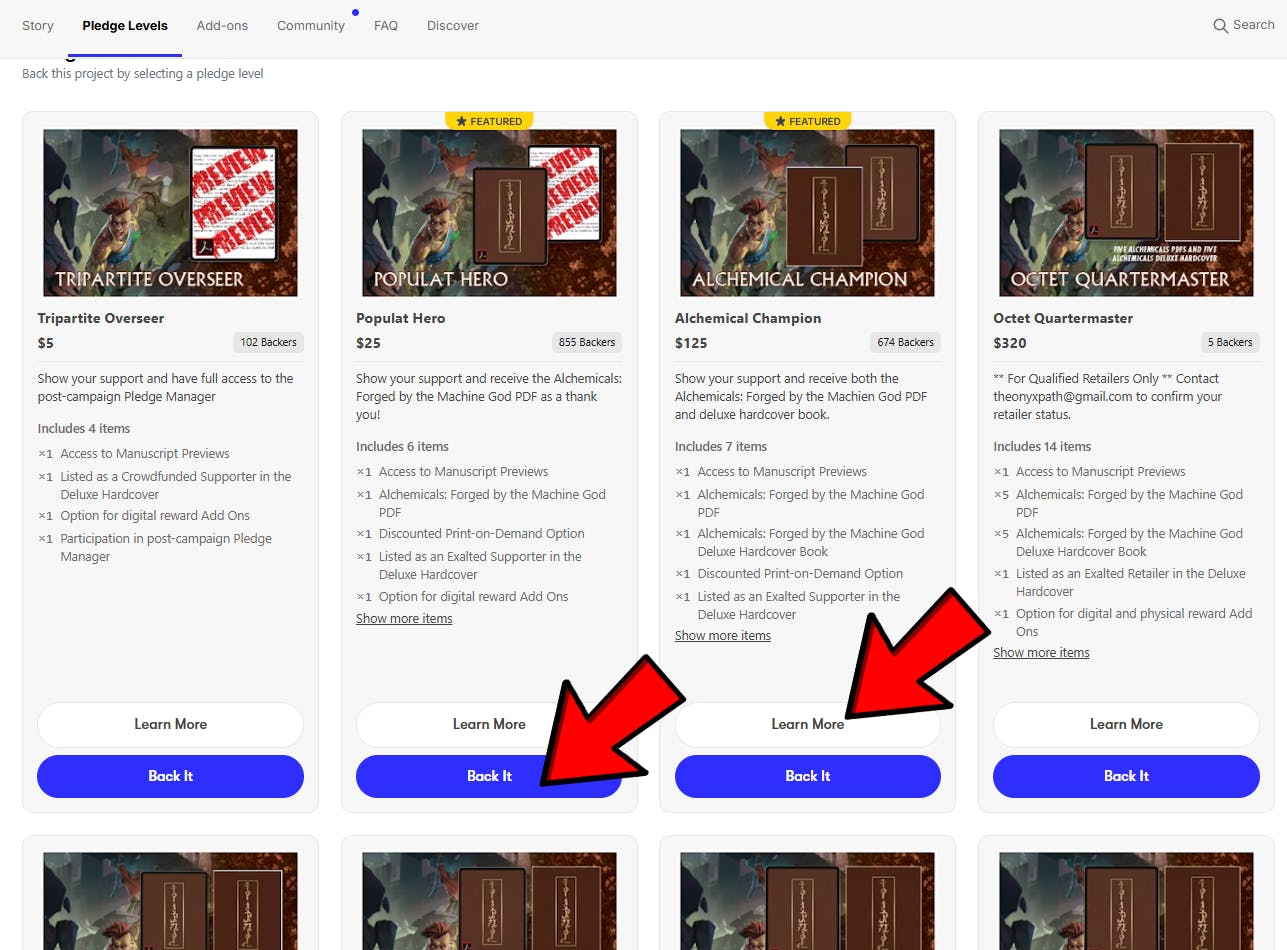Open the Populat Hero reward image
The height and width of the screenshot is (950, 1287).
point(489,212)
